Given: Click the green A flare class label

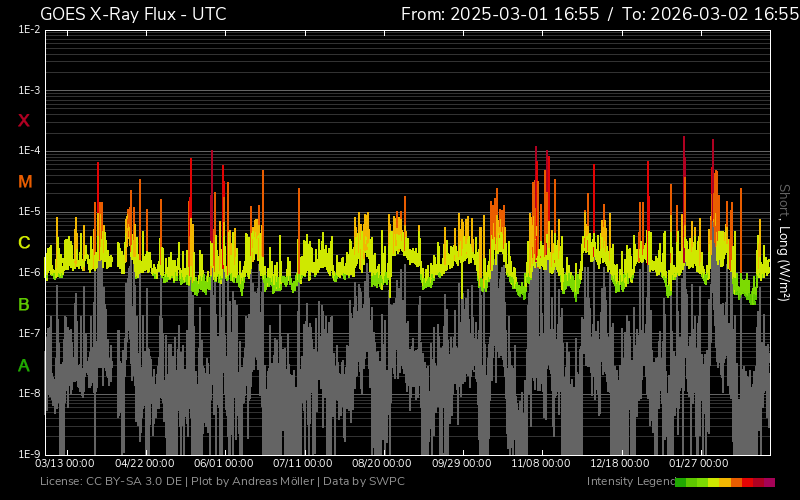Looking at the screenshot, I should pos(24,365).
